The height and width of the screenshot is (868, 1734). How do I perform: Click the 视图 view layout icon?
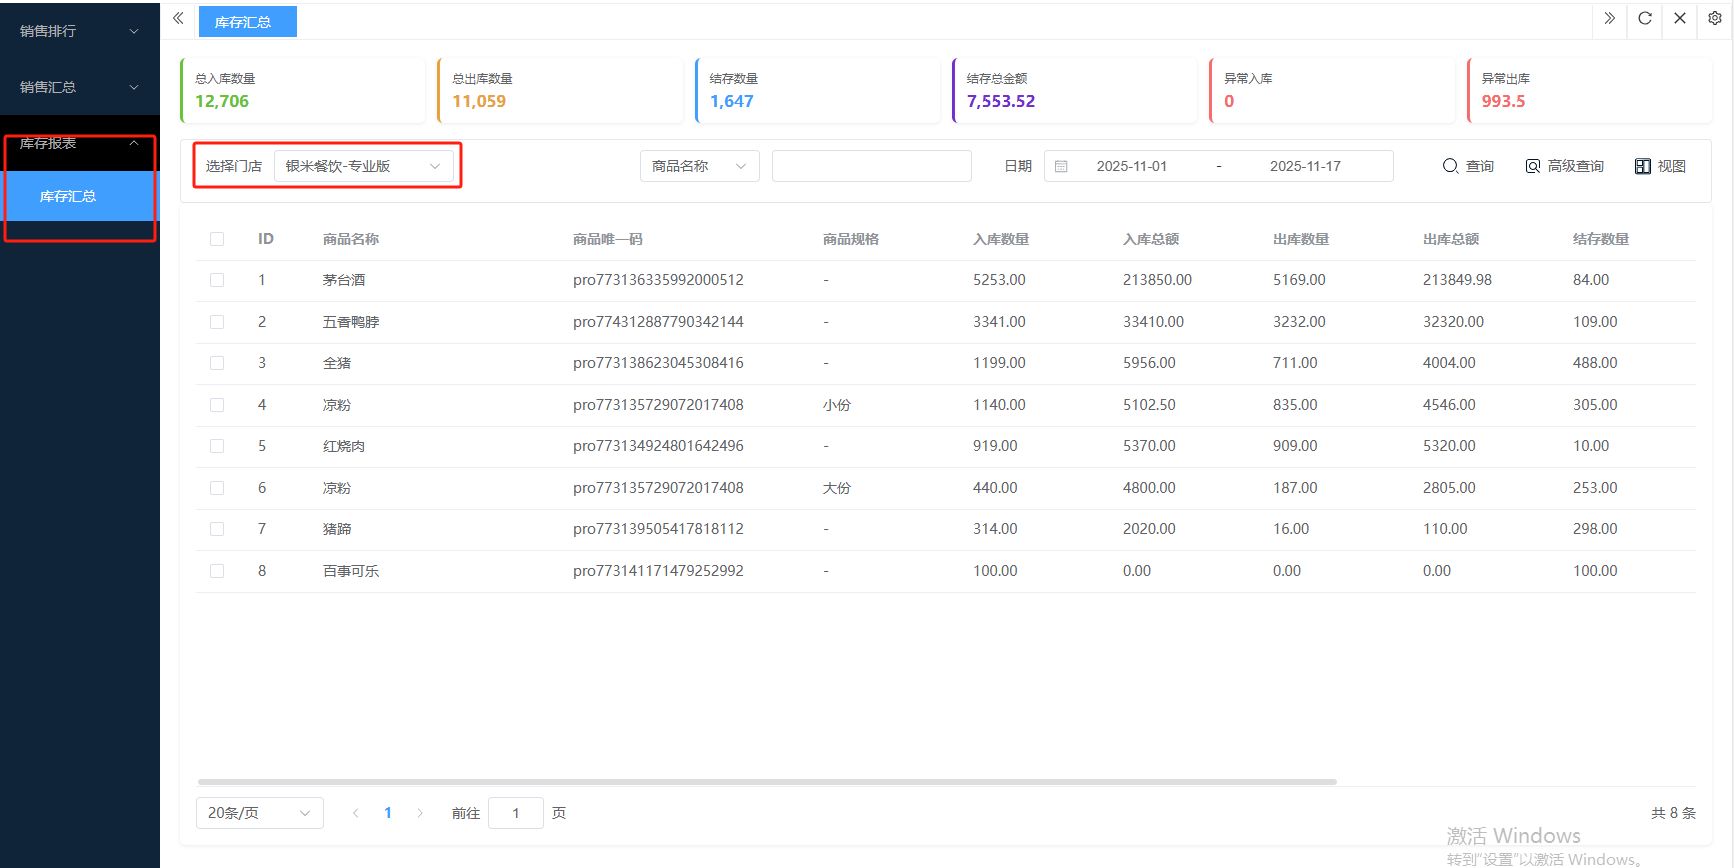(x=1642, y=166)
